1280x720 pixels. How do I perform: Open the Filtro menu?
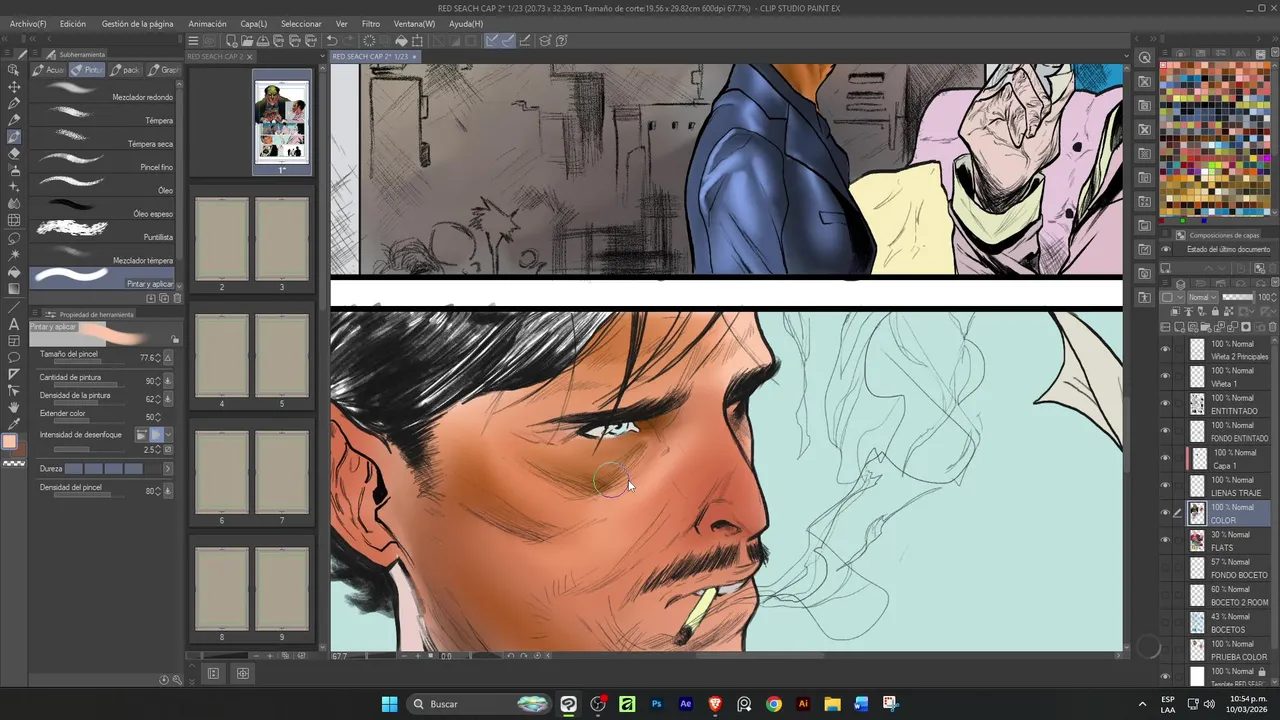[370, 23]
